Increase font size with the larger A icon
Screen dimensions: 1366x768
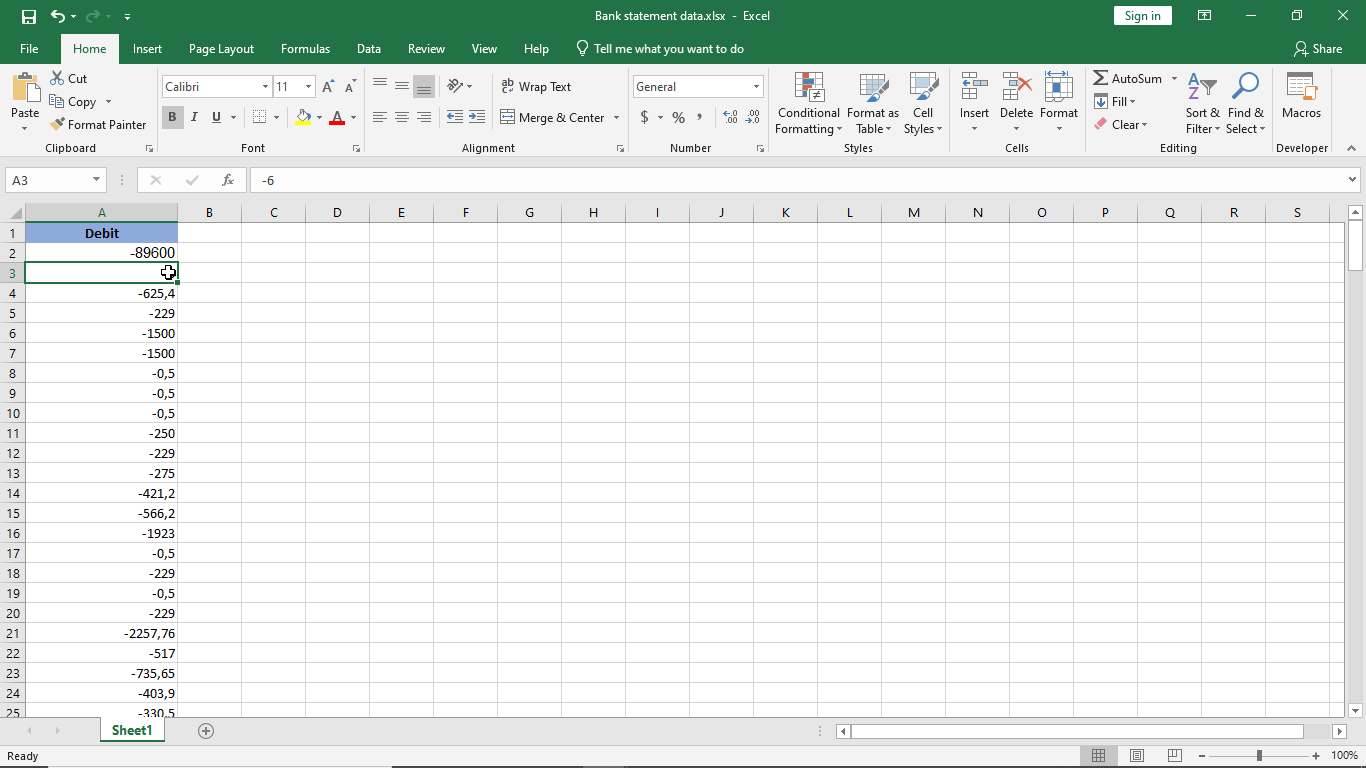pos(328,87)
